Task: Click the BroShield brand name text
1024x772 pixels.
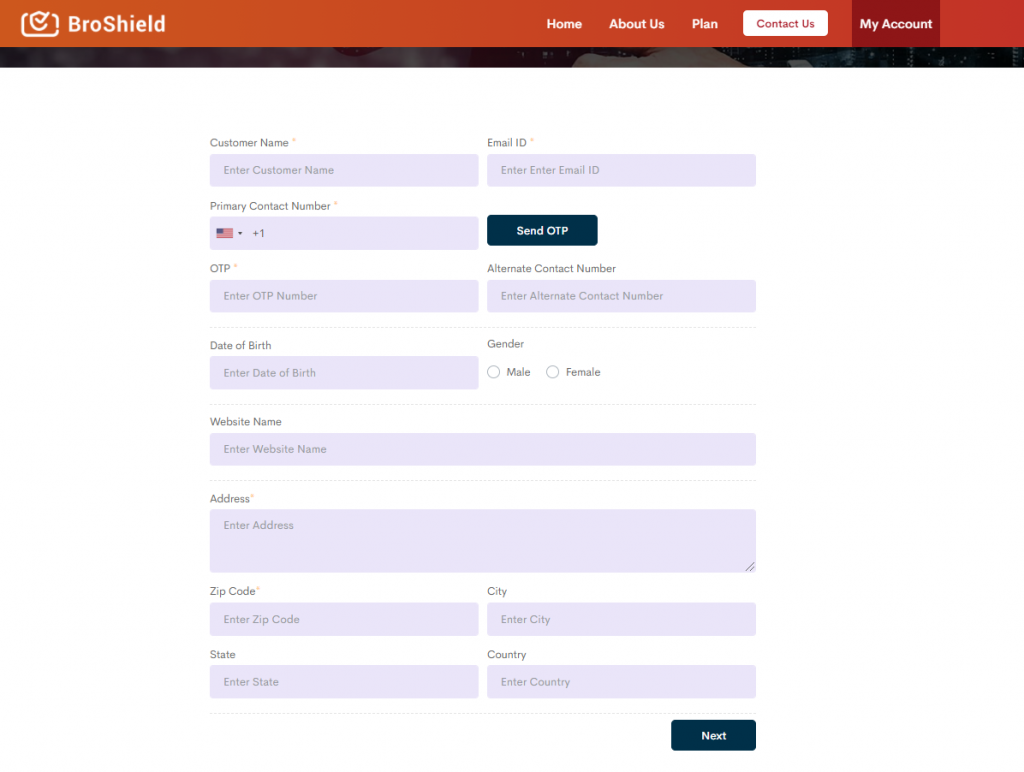Action: (117, 24)
